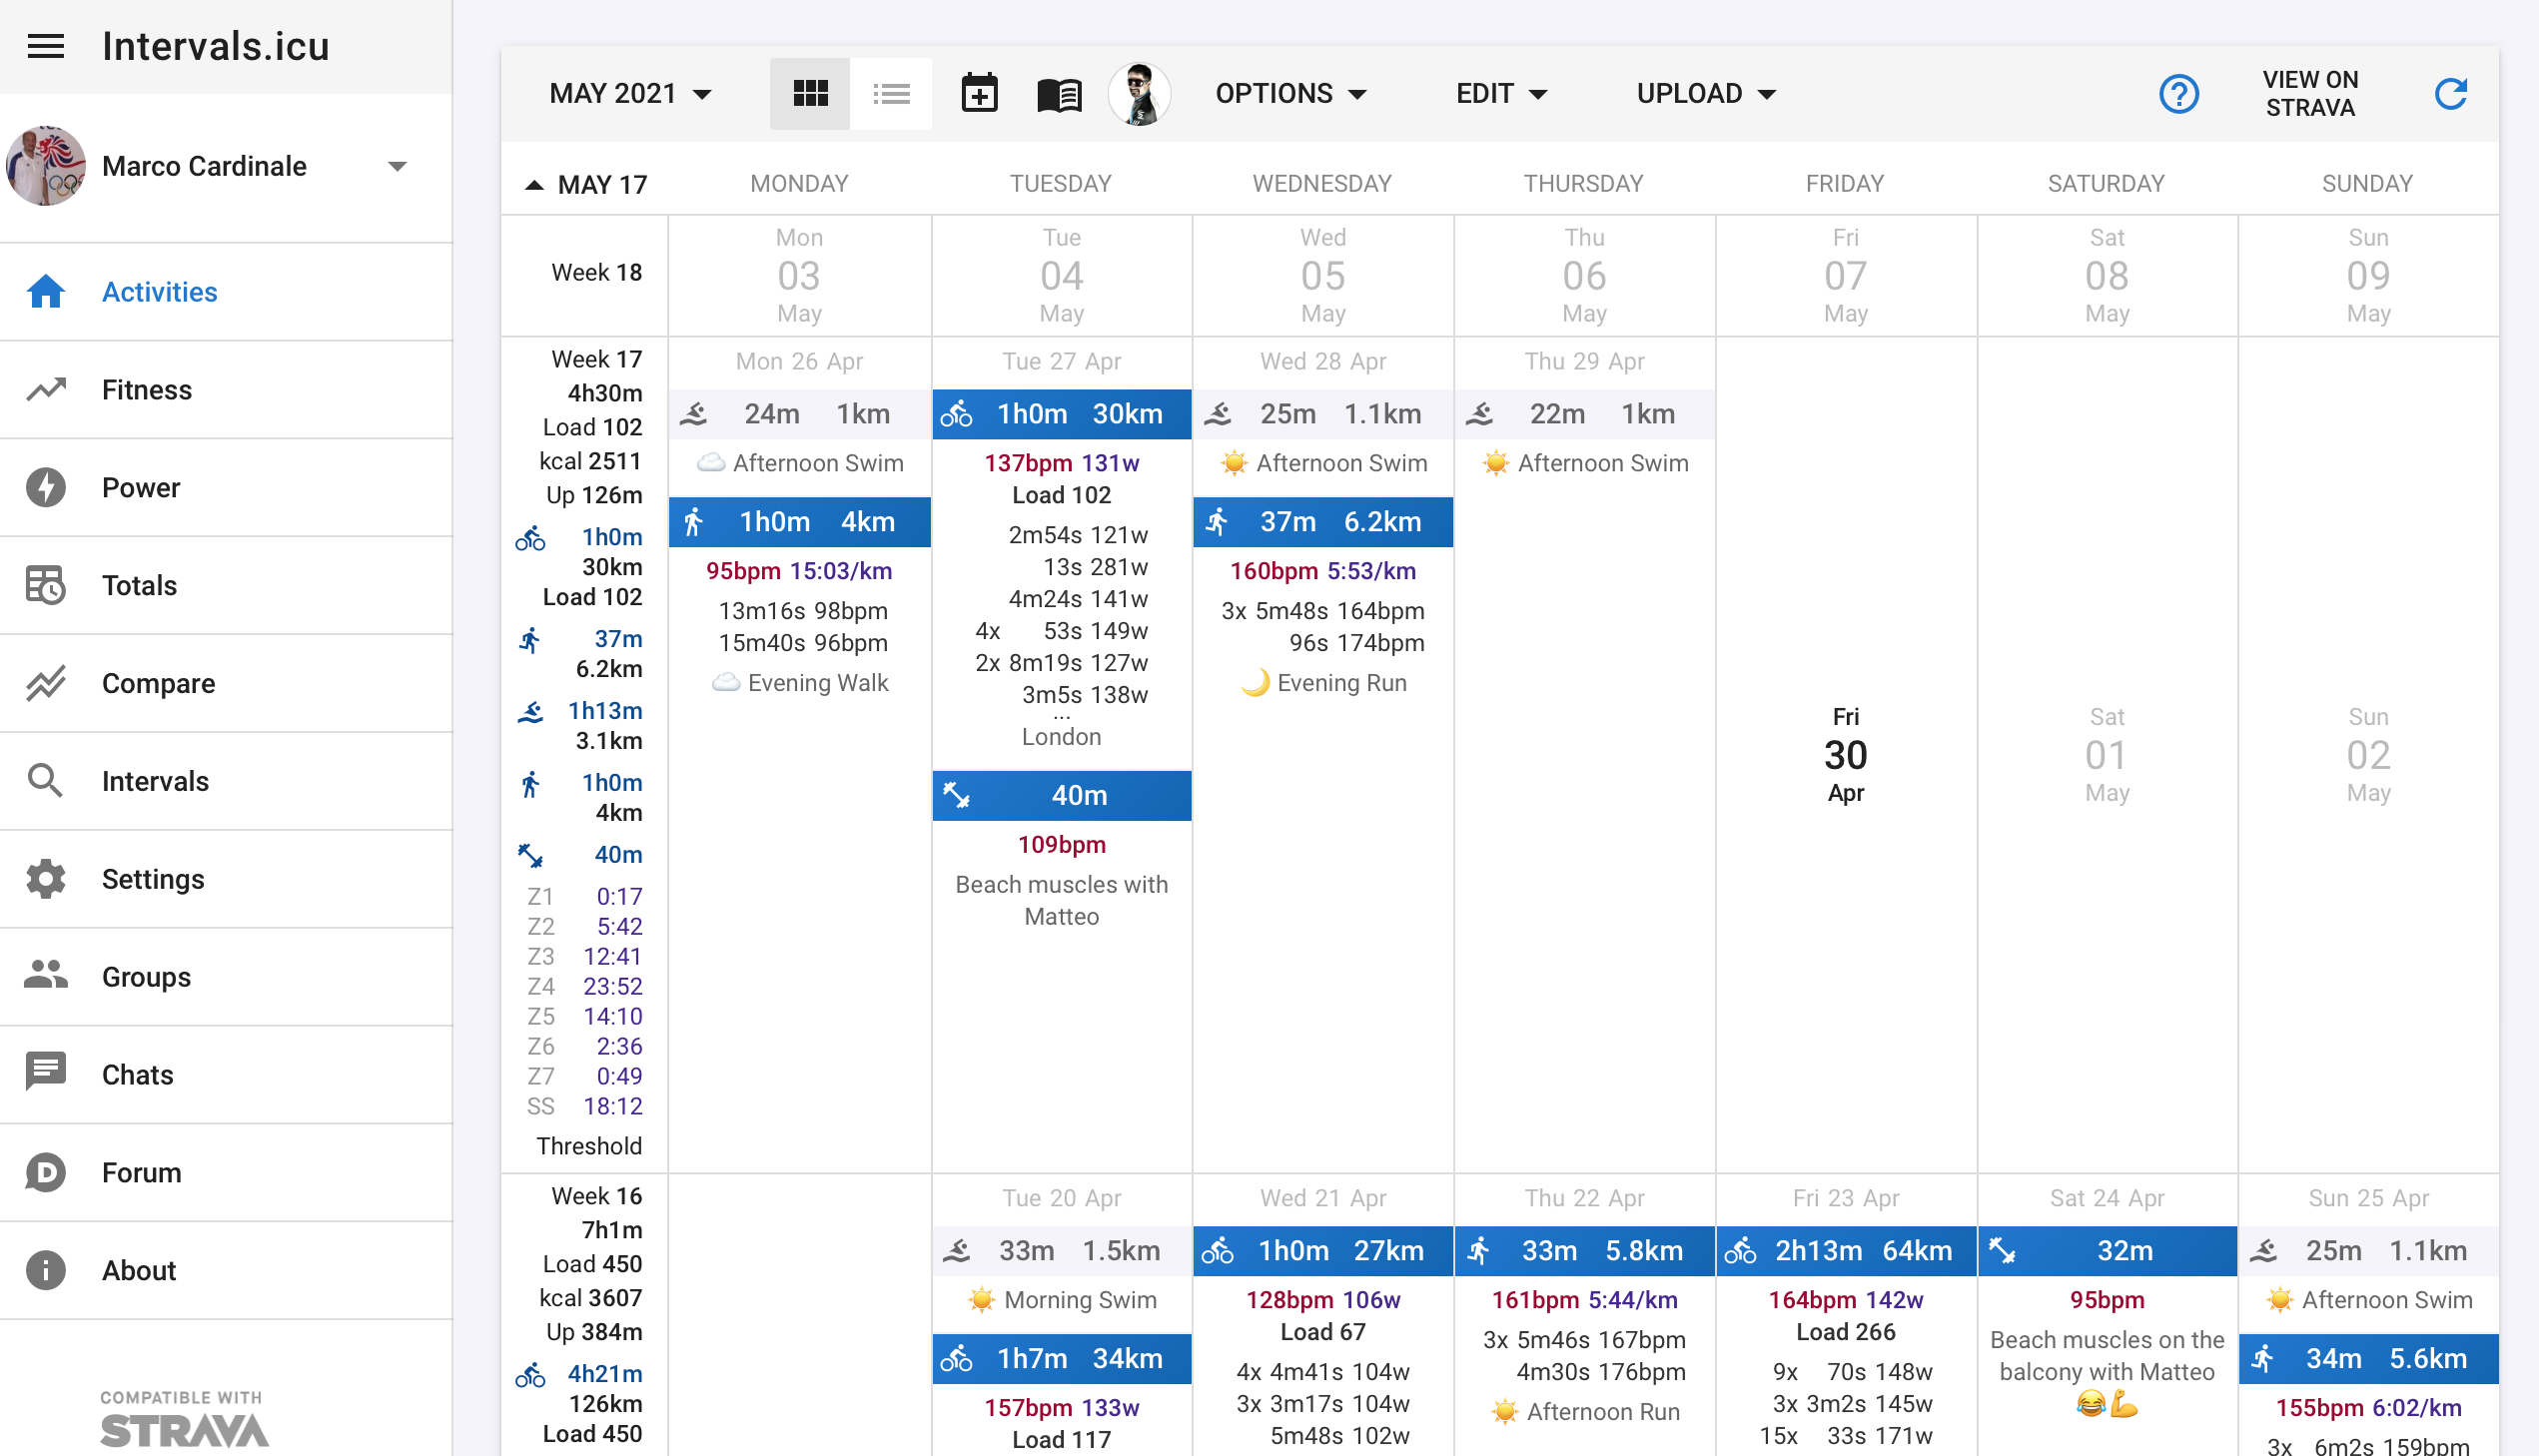The image size is (2539, 1456).
Task: Switch to list view
Action: pyautogui.click(x=891, y=94)
